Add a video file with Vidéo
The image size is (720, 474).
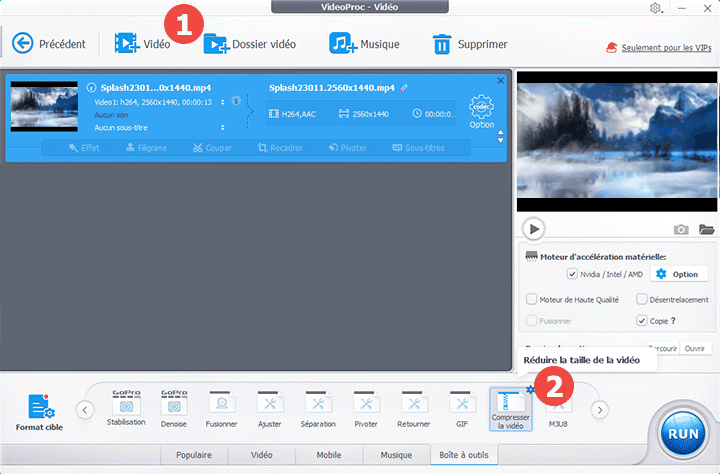point(142,44)
